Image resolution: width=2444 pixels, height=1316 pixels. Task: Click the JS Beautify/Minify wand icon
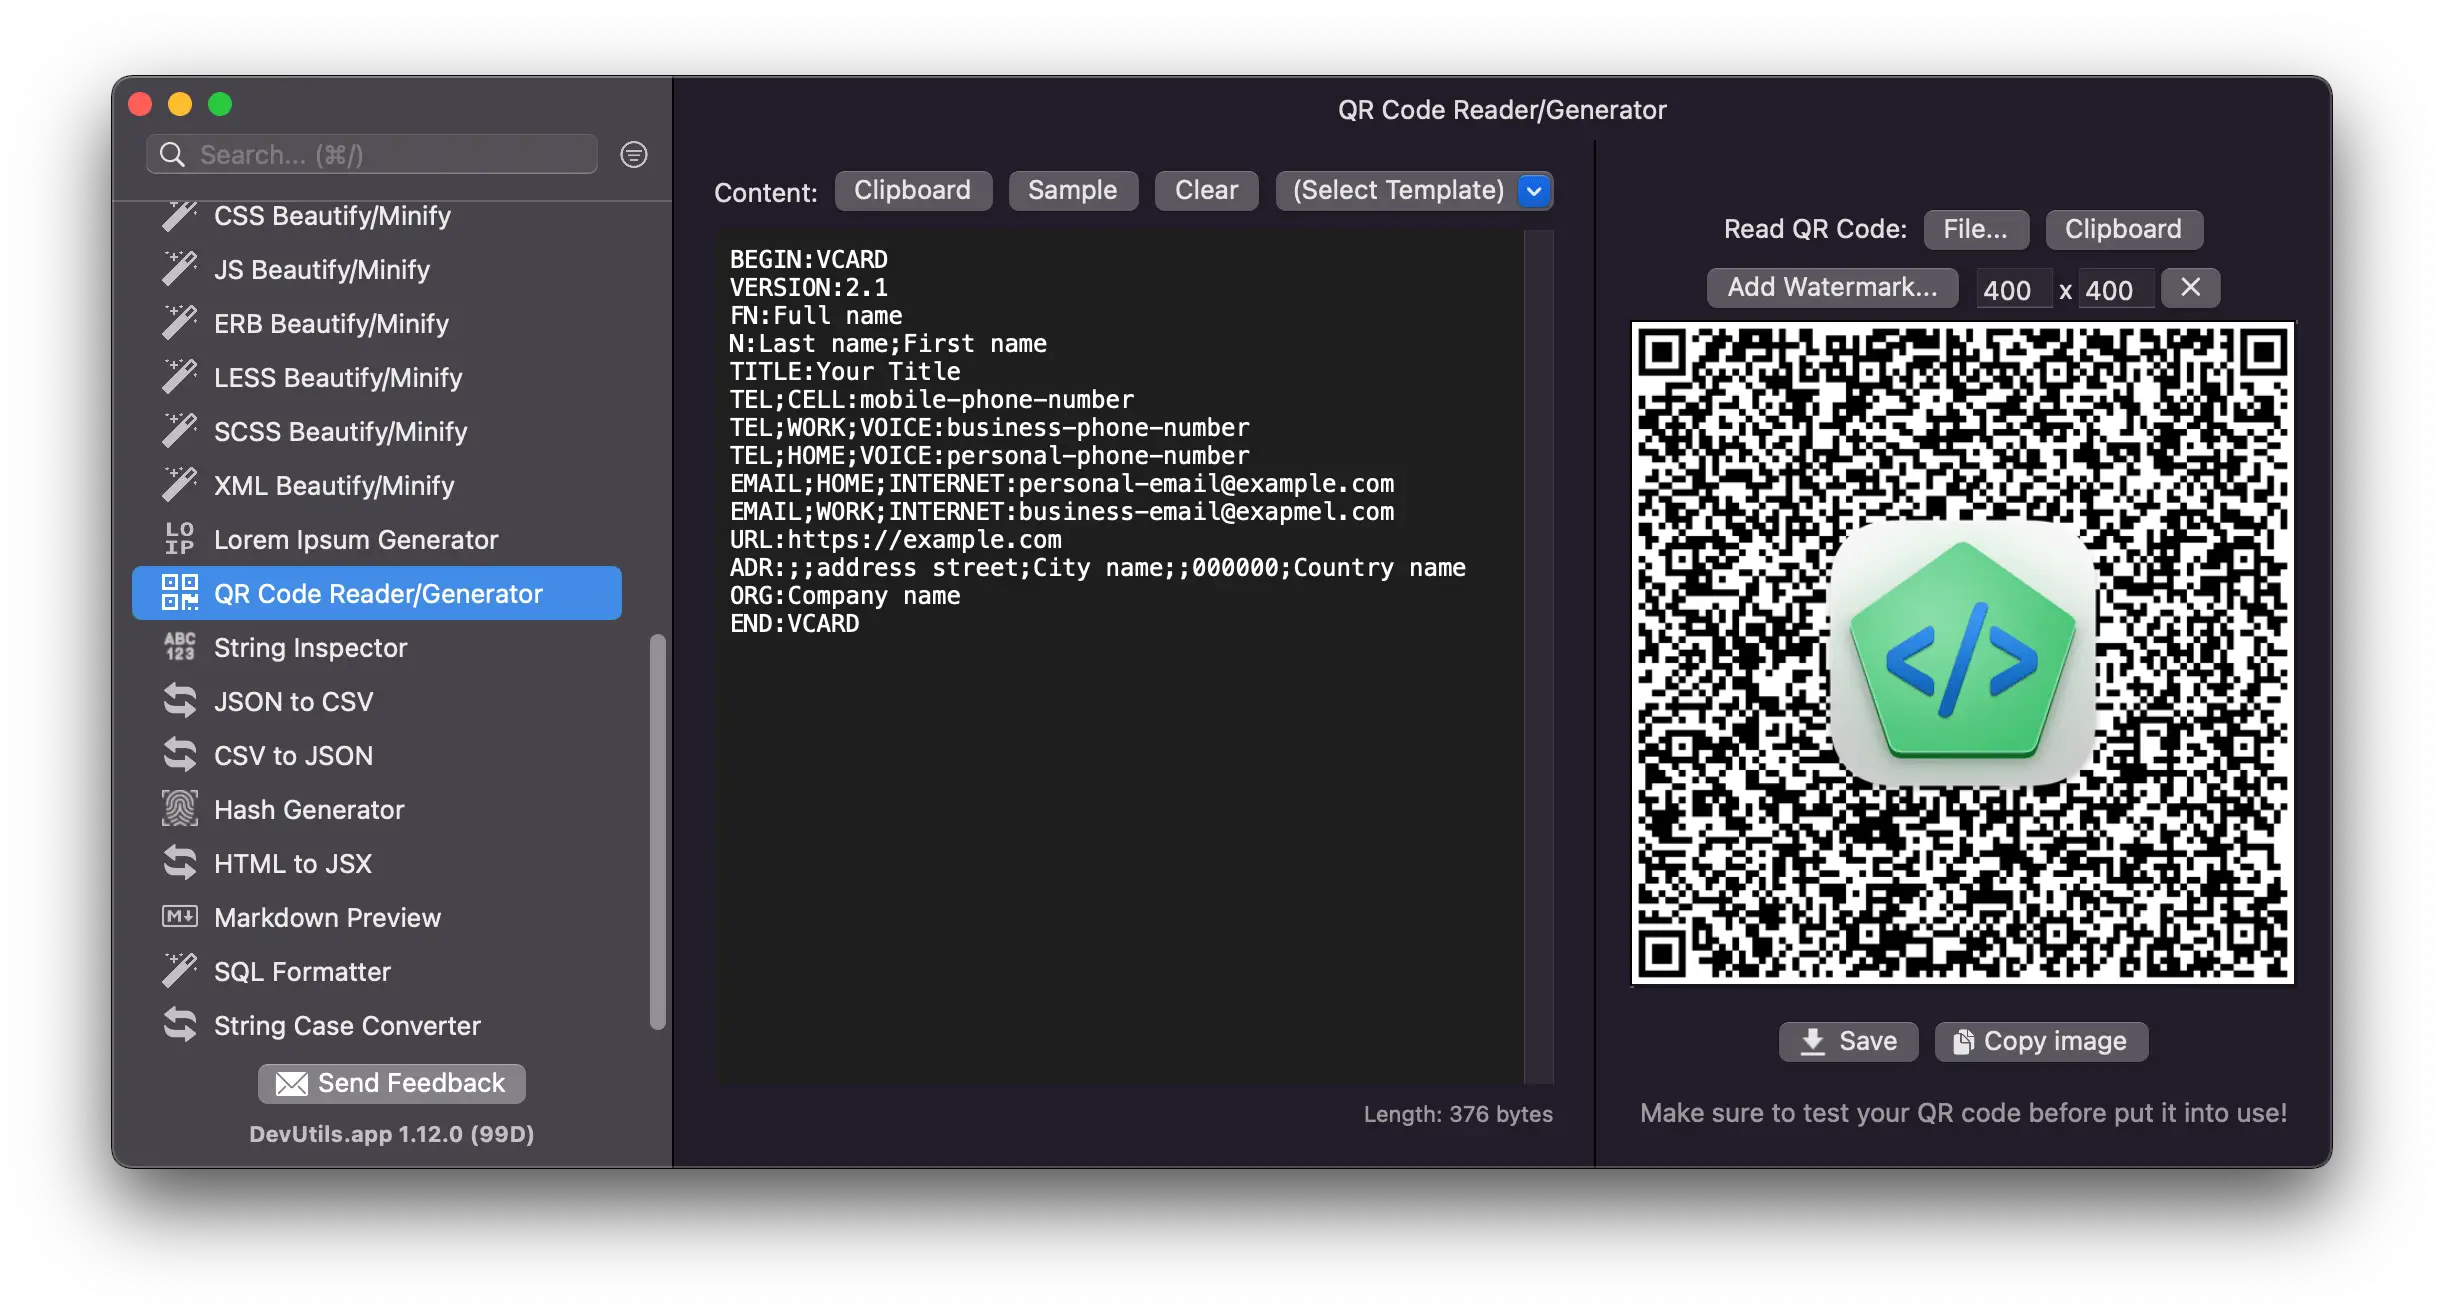point(179,269)
